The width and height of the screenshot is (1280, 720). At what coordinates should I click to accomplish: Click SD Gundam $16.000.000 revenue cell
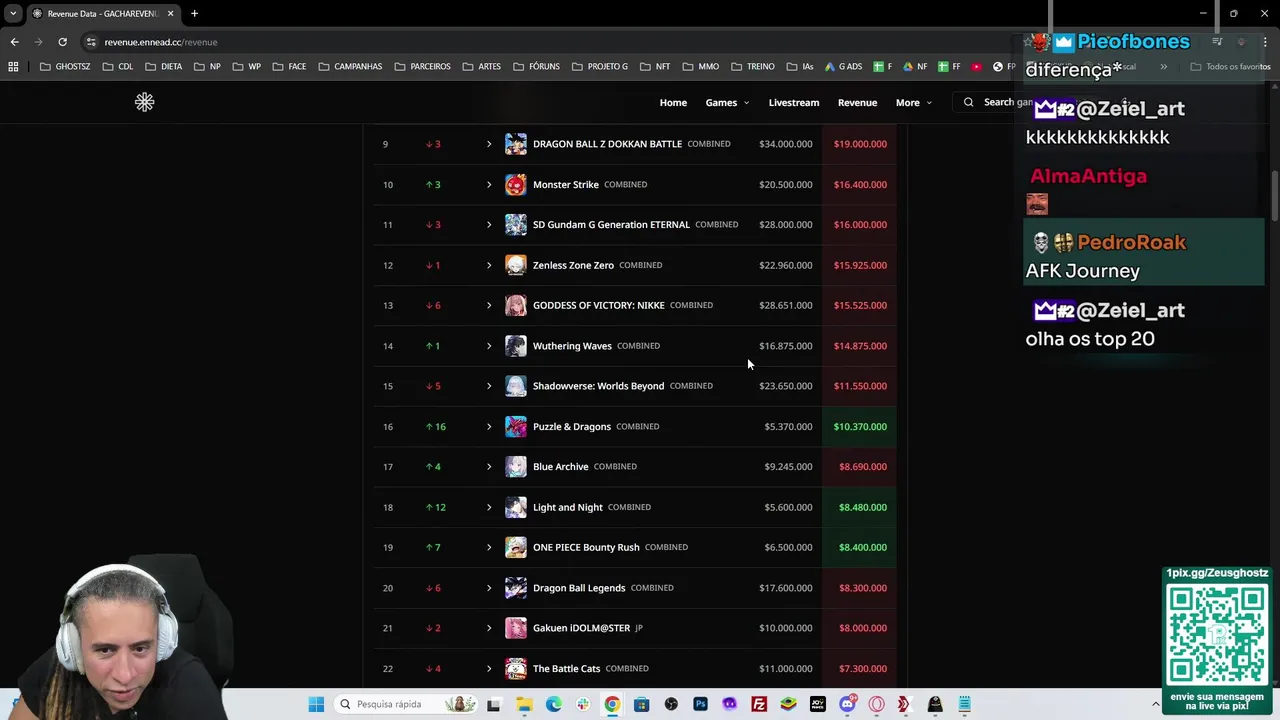(860, 225)
